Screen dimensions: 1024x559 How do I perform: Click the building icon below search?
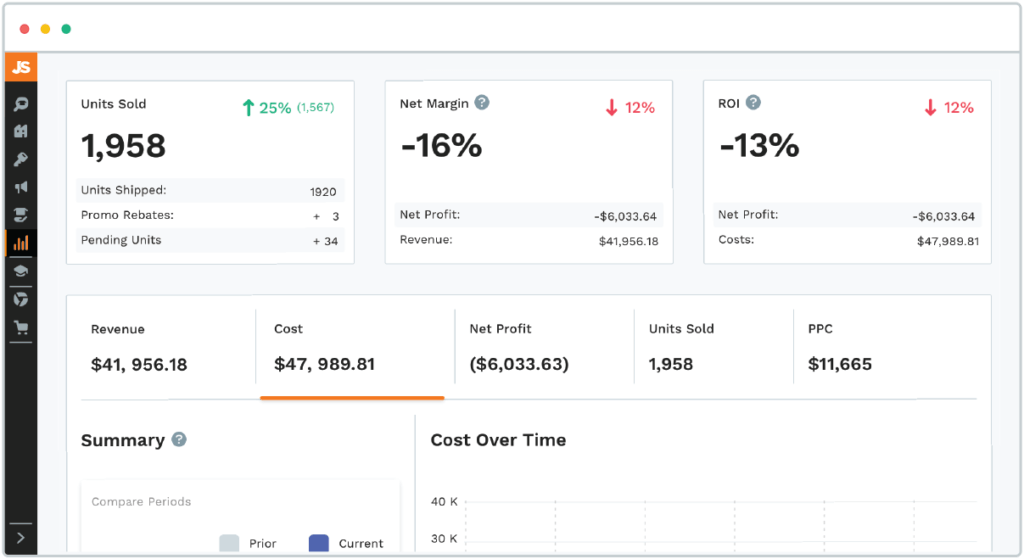(x=21, y=131)
